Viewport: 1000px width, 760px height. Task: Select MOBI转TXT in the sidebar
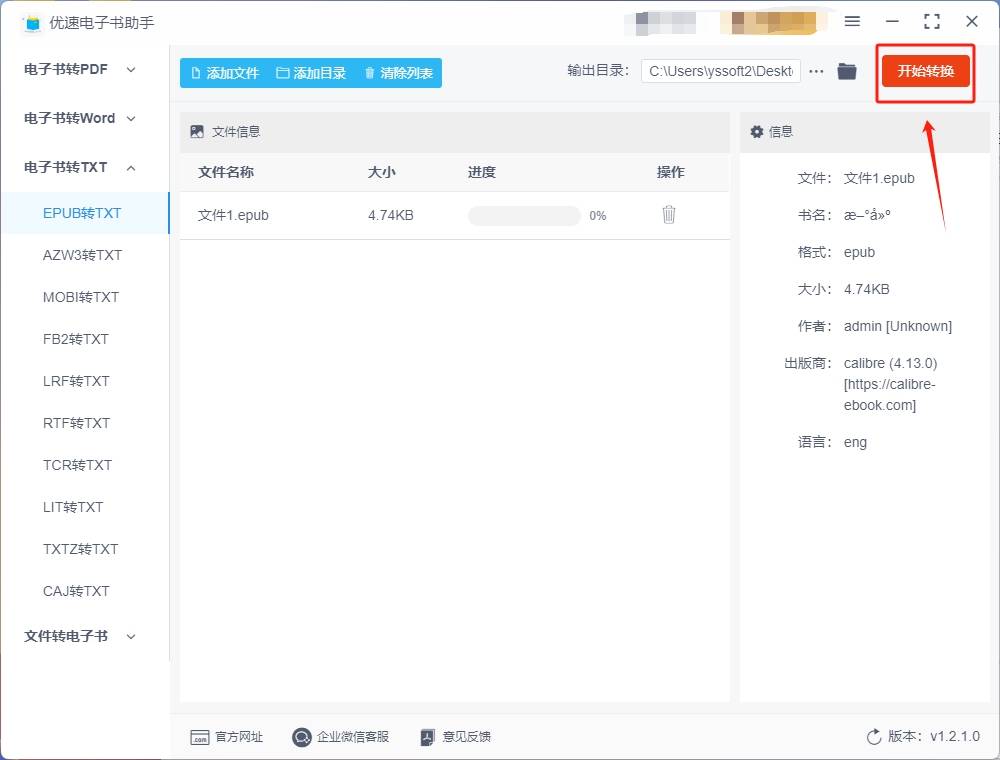[81, 297]
